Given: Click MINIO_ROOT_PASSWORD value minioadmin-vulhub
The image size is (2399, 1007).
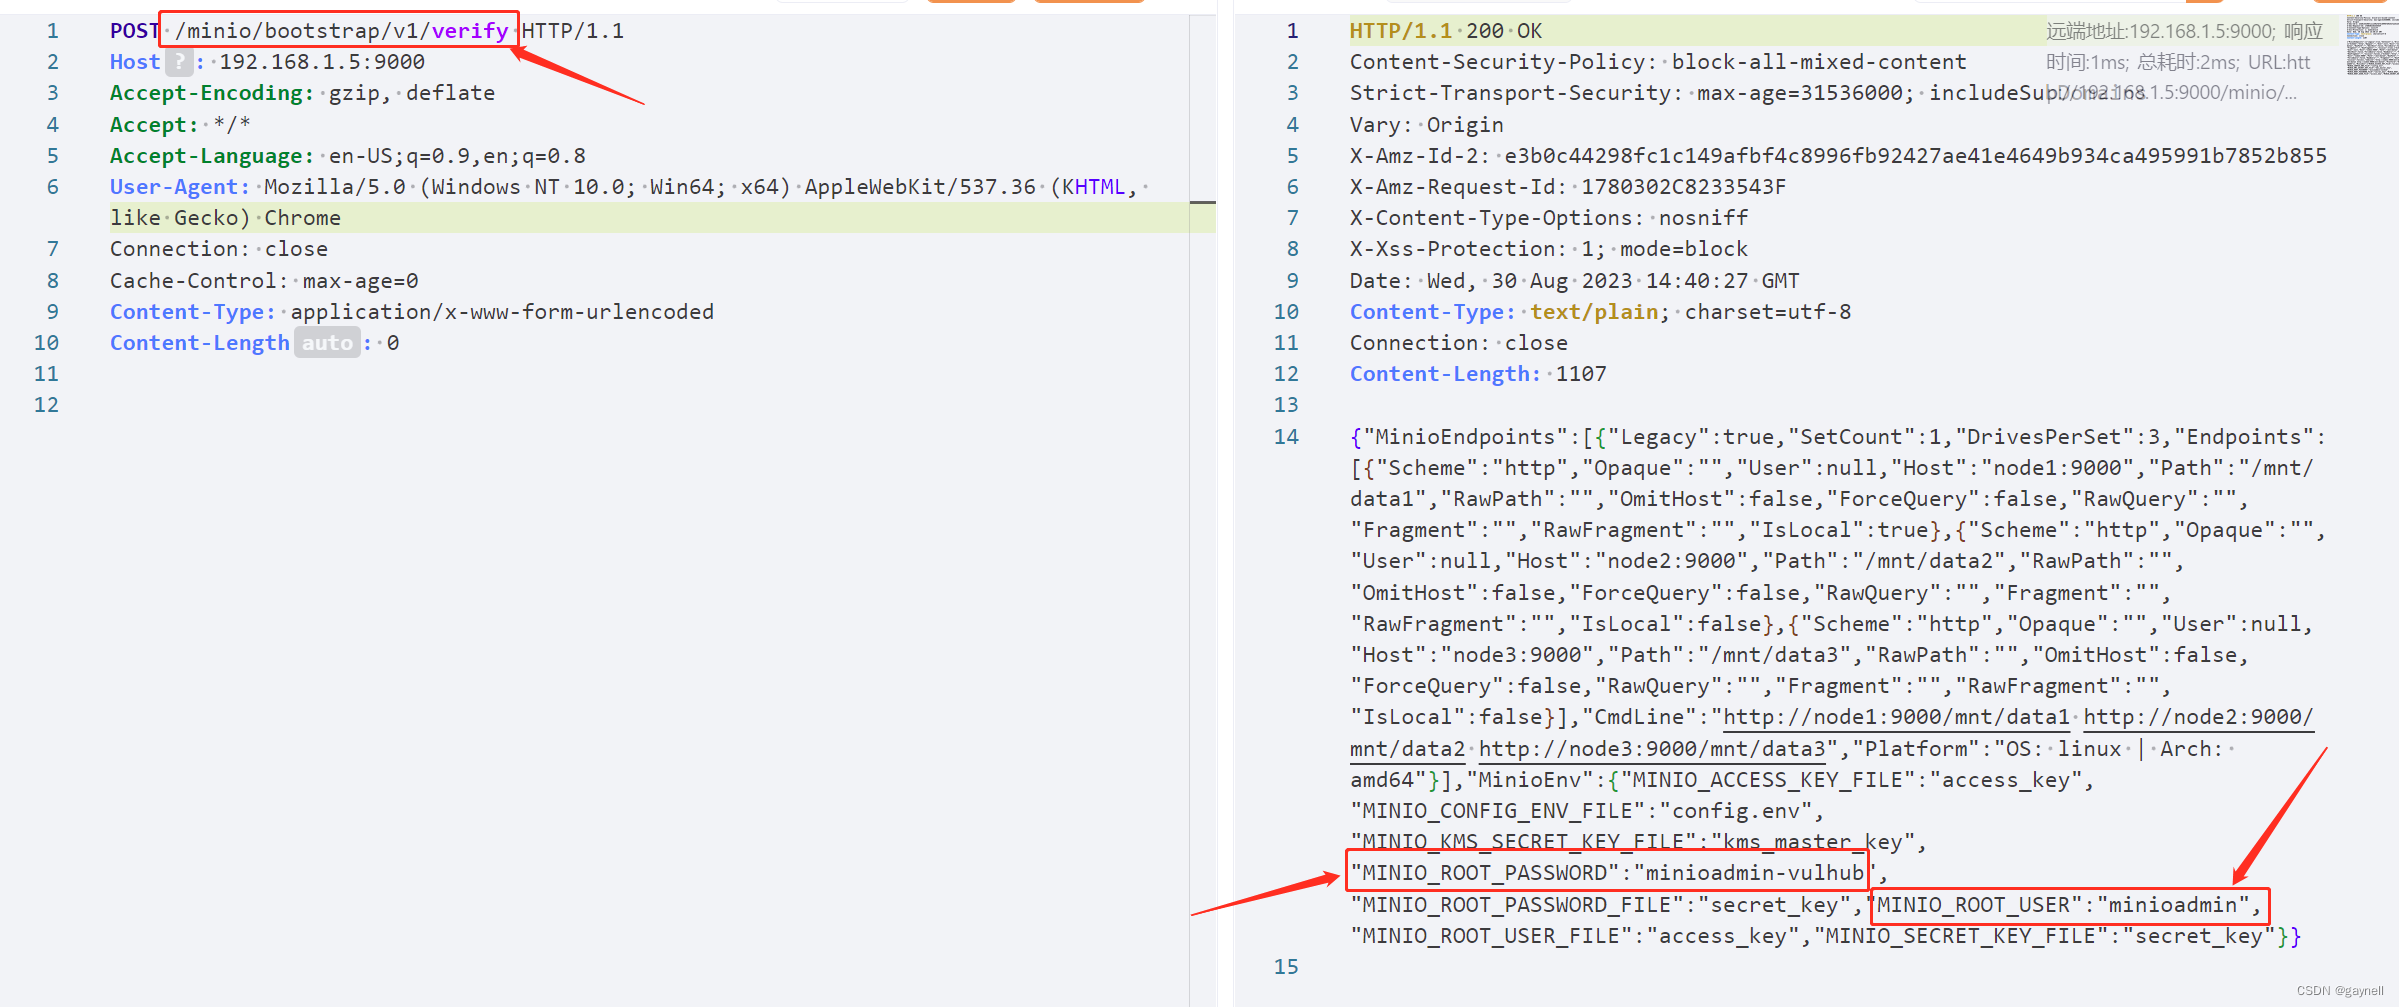Looking at the screenshot, I should 1755,873.
